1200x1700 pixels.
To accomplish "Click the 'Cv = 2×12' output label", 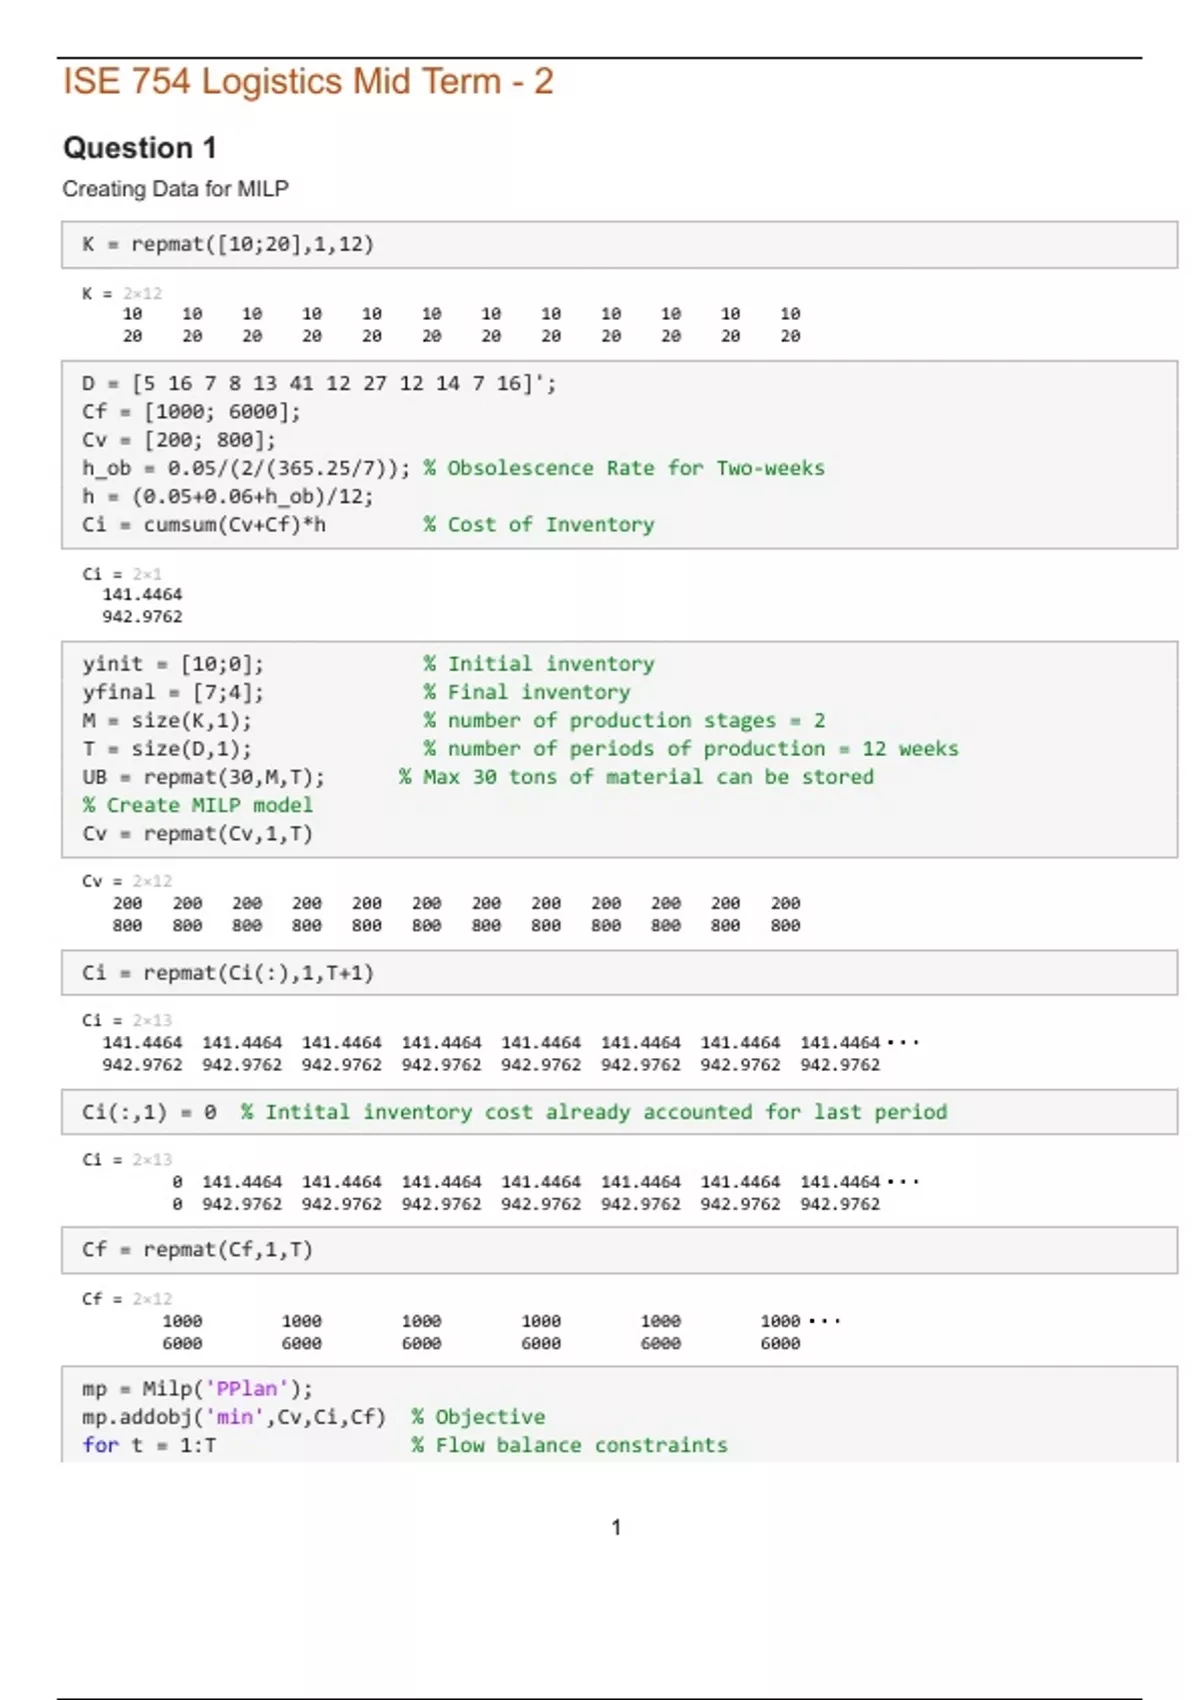I will pos(127,881).
